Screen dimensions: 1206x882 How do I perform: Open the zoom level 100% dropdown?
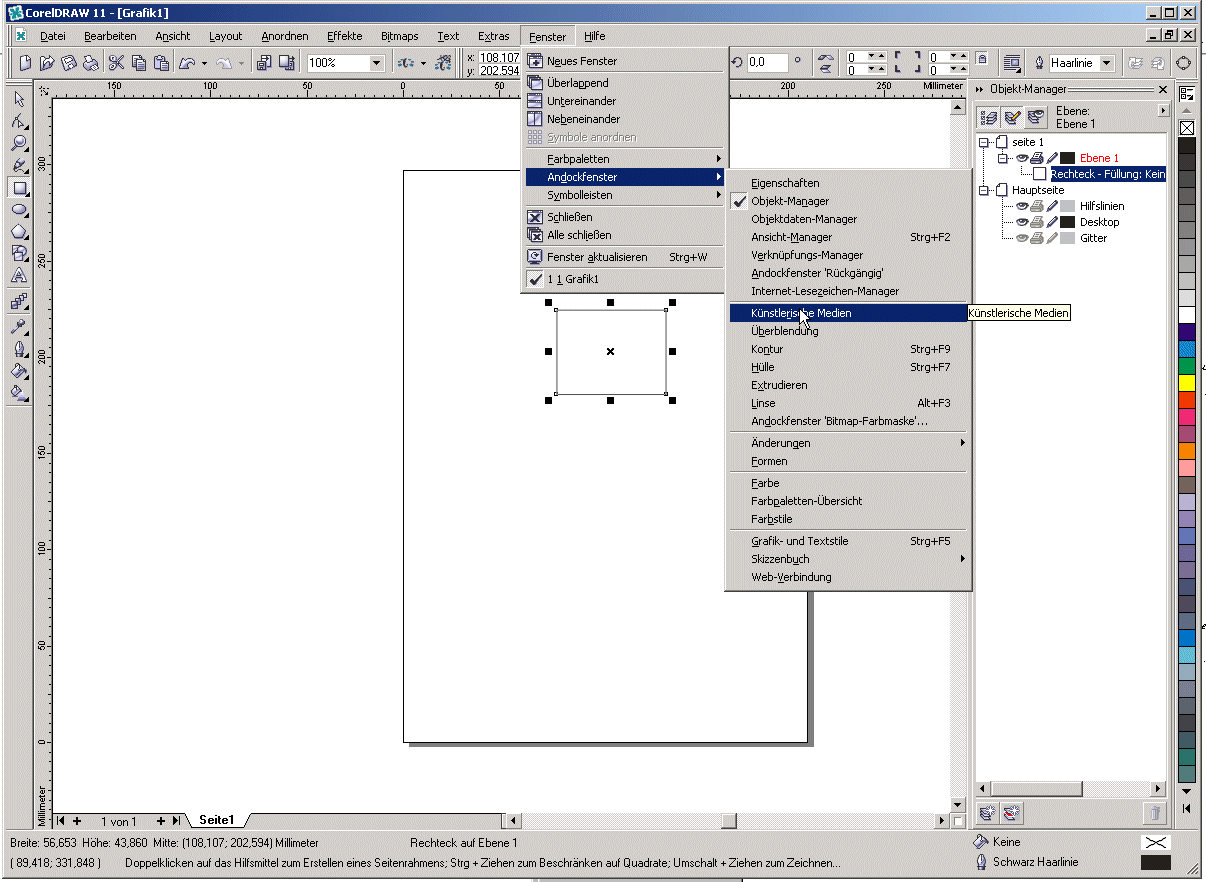pyautogui.click(x=376, y=63)
